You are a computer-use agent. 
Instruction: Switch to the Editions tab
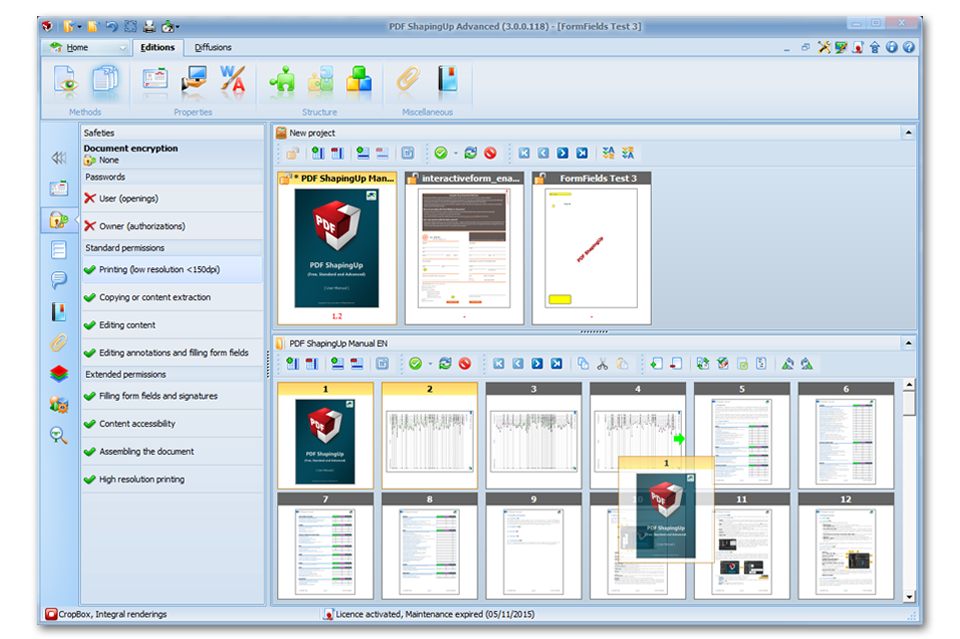tap(157, 48)
